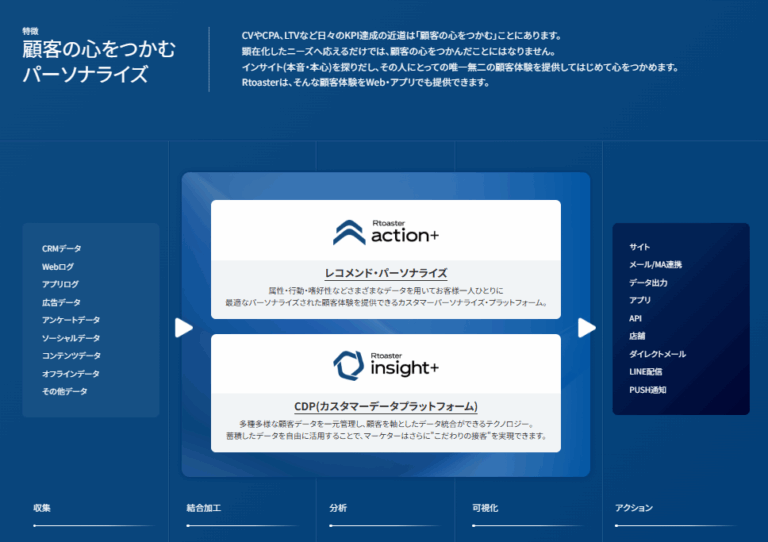Select CRMデータ in the data list
The width and height of the screenshot is (768, 542).
coord(62,249)
